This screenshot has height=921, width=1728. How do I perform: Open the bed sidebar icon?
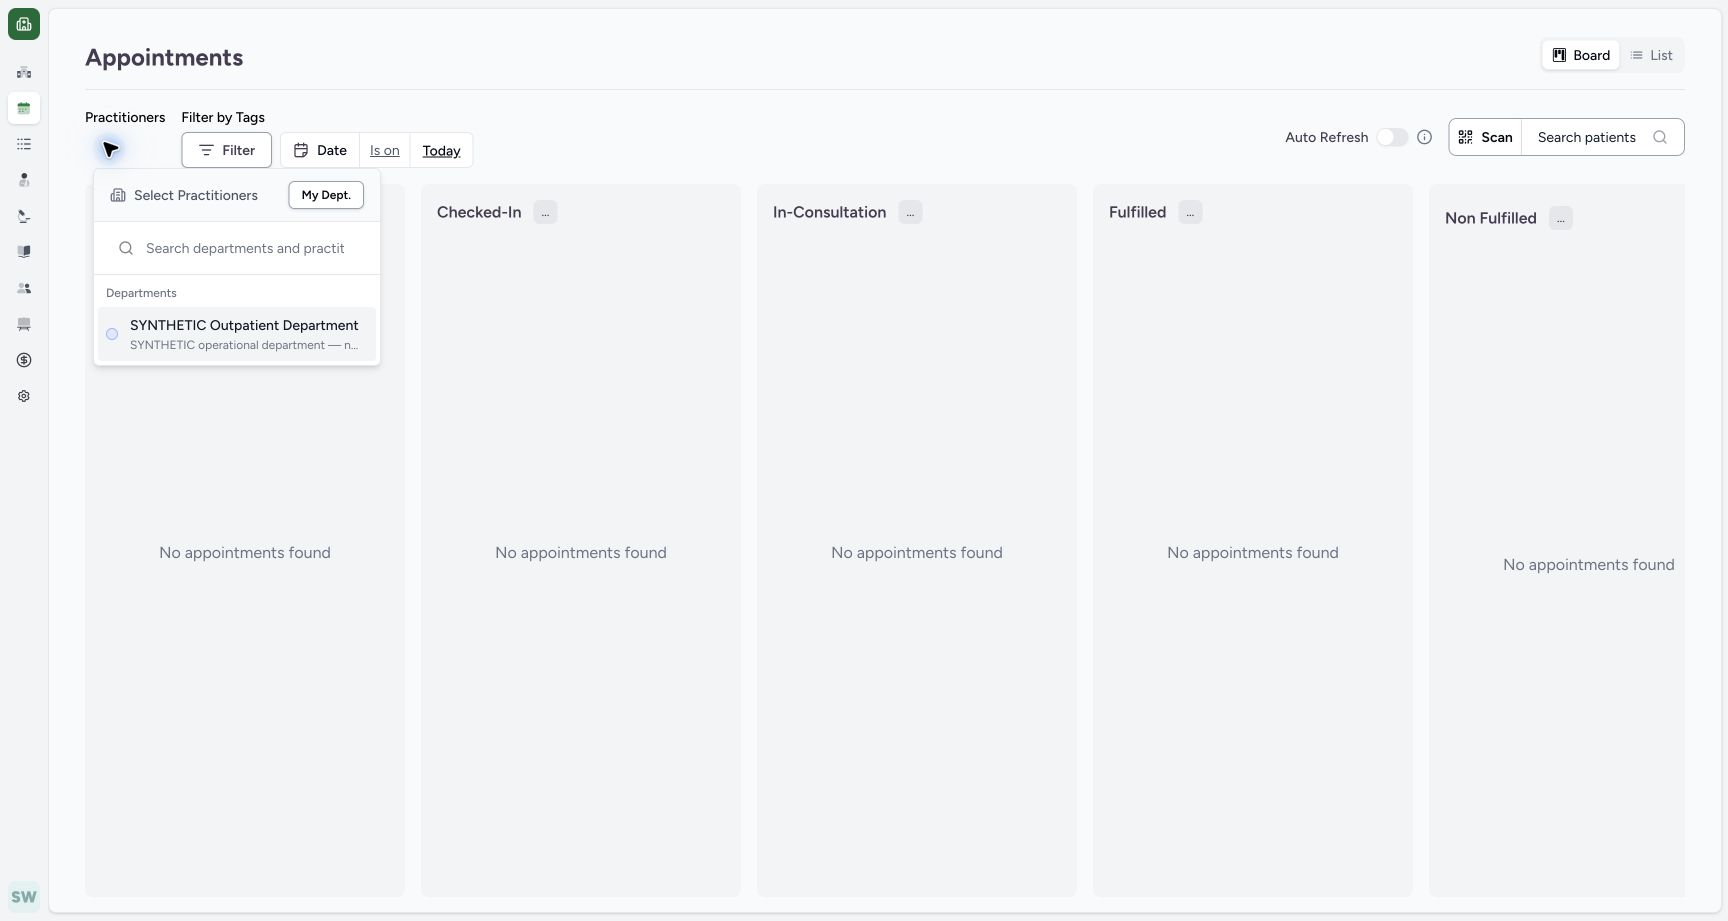point(24,324)
